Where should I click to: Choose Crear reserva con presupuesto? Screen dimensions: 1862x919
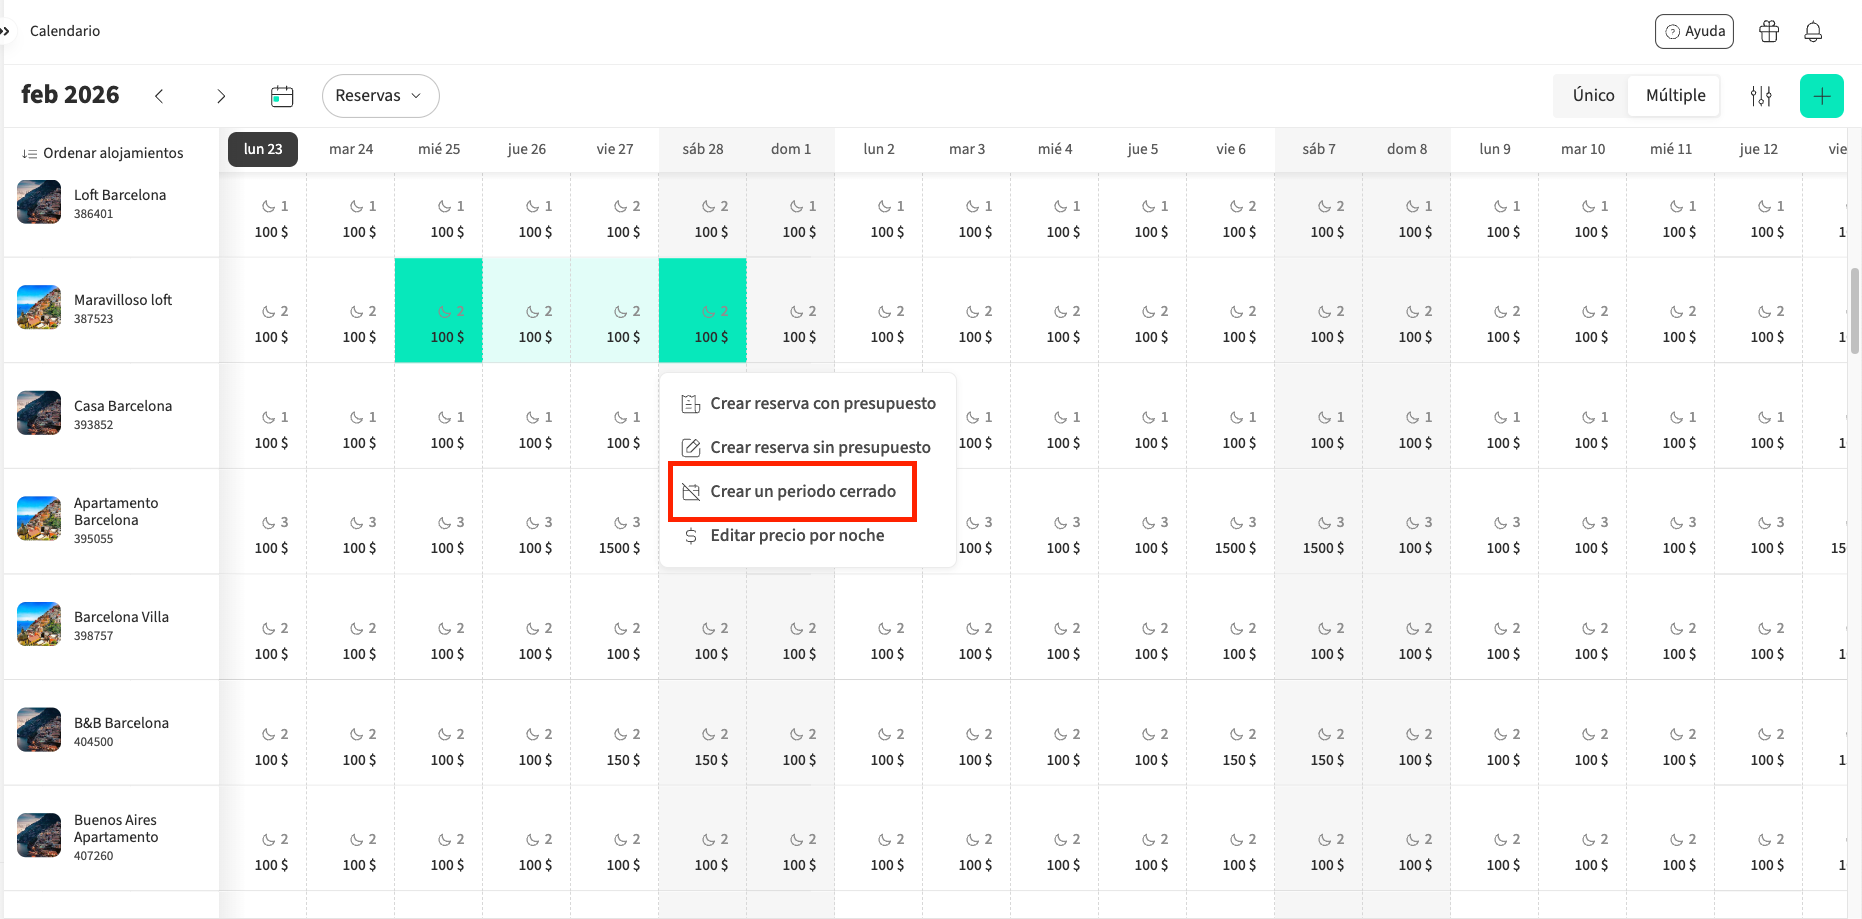pos(822,404)
